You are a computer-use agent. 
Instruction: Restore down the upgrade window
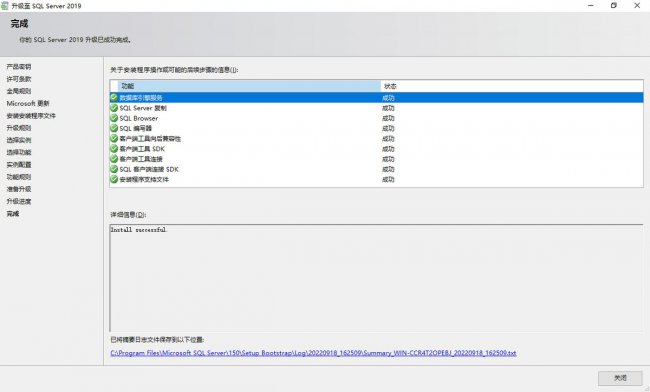614,5
